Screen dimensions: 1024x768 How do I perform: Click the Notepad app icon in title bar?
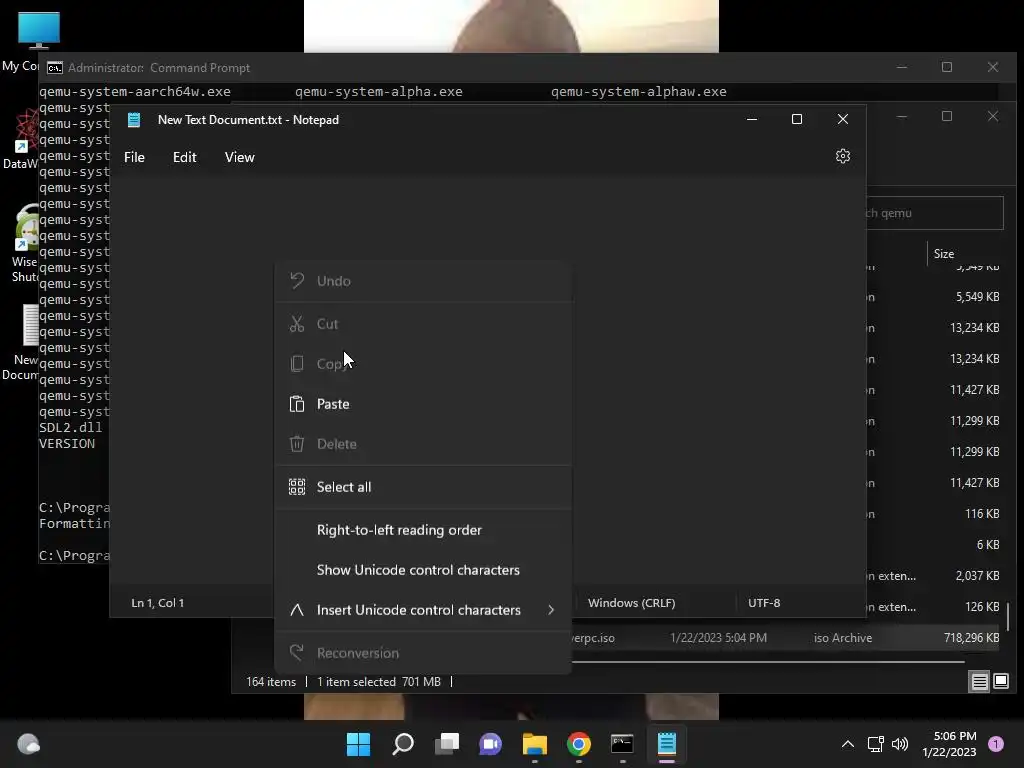(135, 120)
